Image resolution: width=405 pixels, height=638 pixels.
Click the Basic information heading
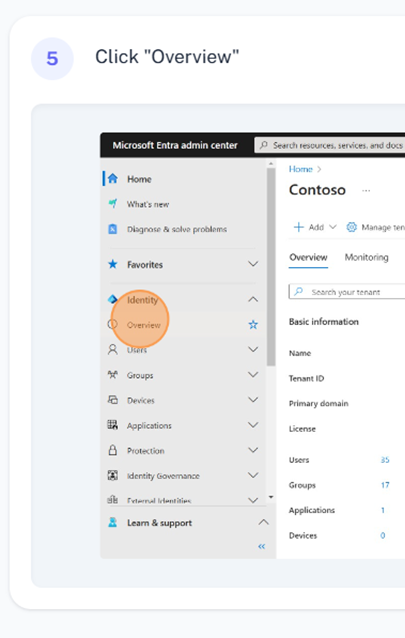[324, 322]
